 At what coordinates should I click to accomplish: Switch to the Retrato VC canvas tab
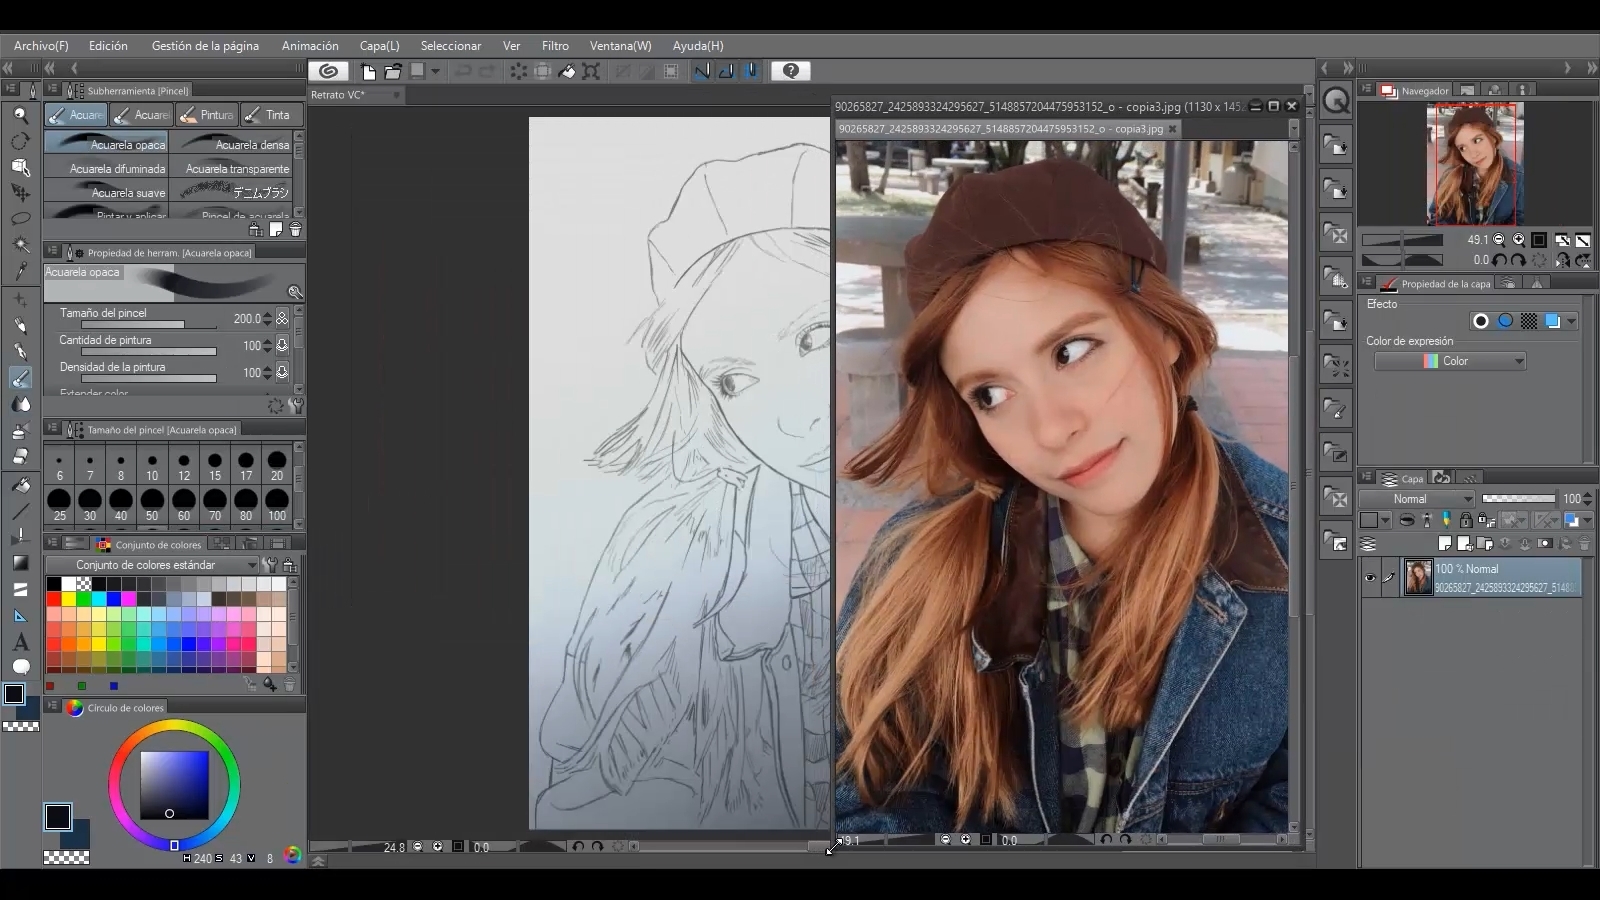point(340,95)
